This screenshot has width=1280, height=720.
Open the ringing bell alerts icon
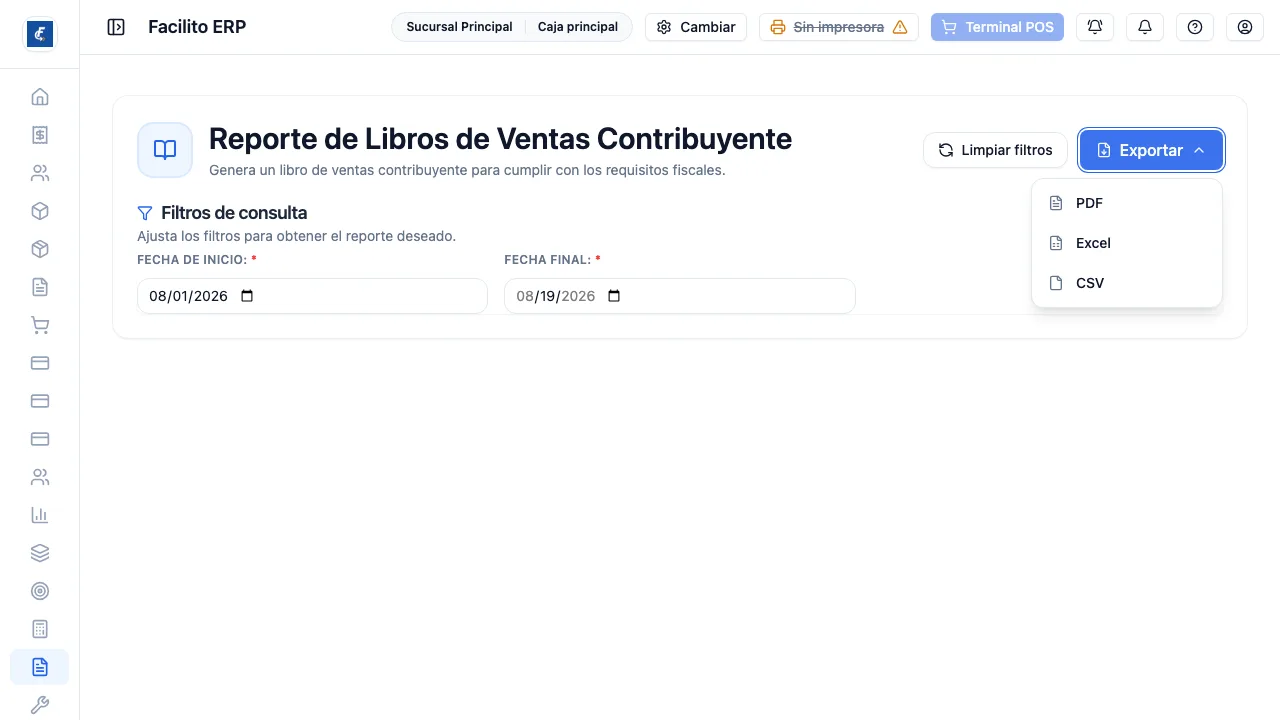pos(1095,27)
